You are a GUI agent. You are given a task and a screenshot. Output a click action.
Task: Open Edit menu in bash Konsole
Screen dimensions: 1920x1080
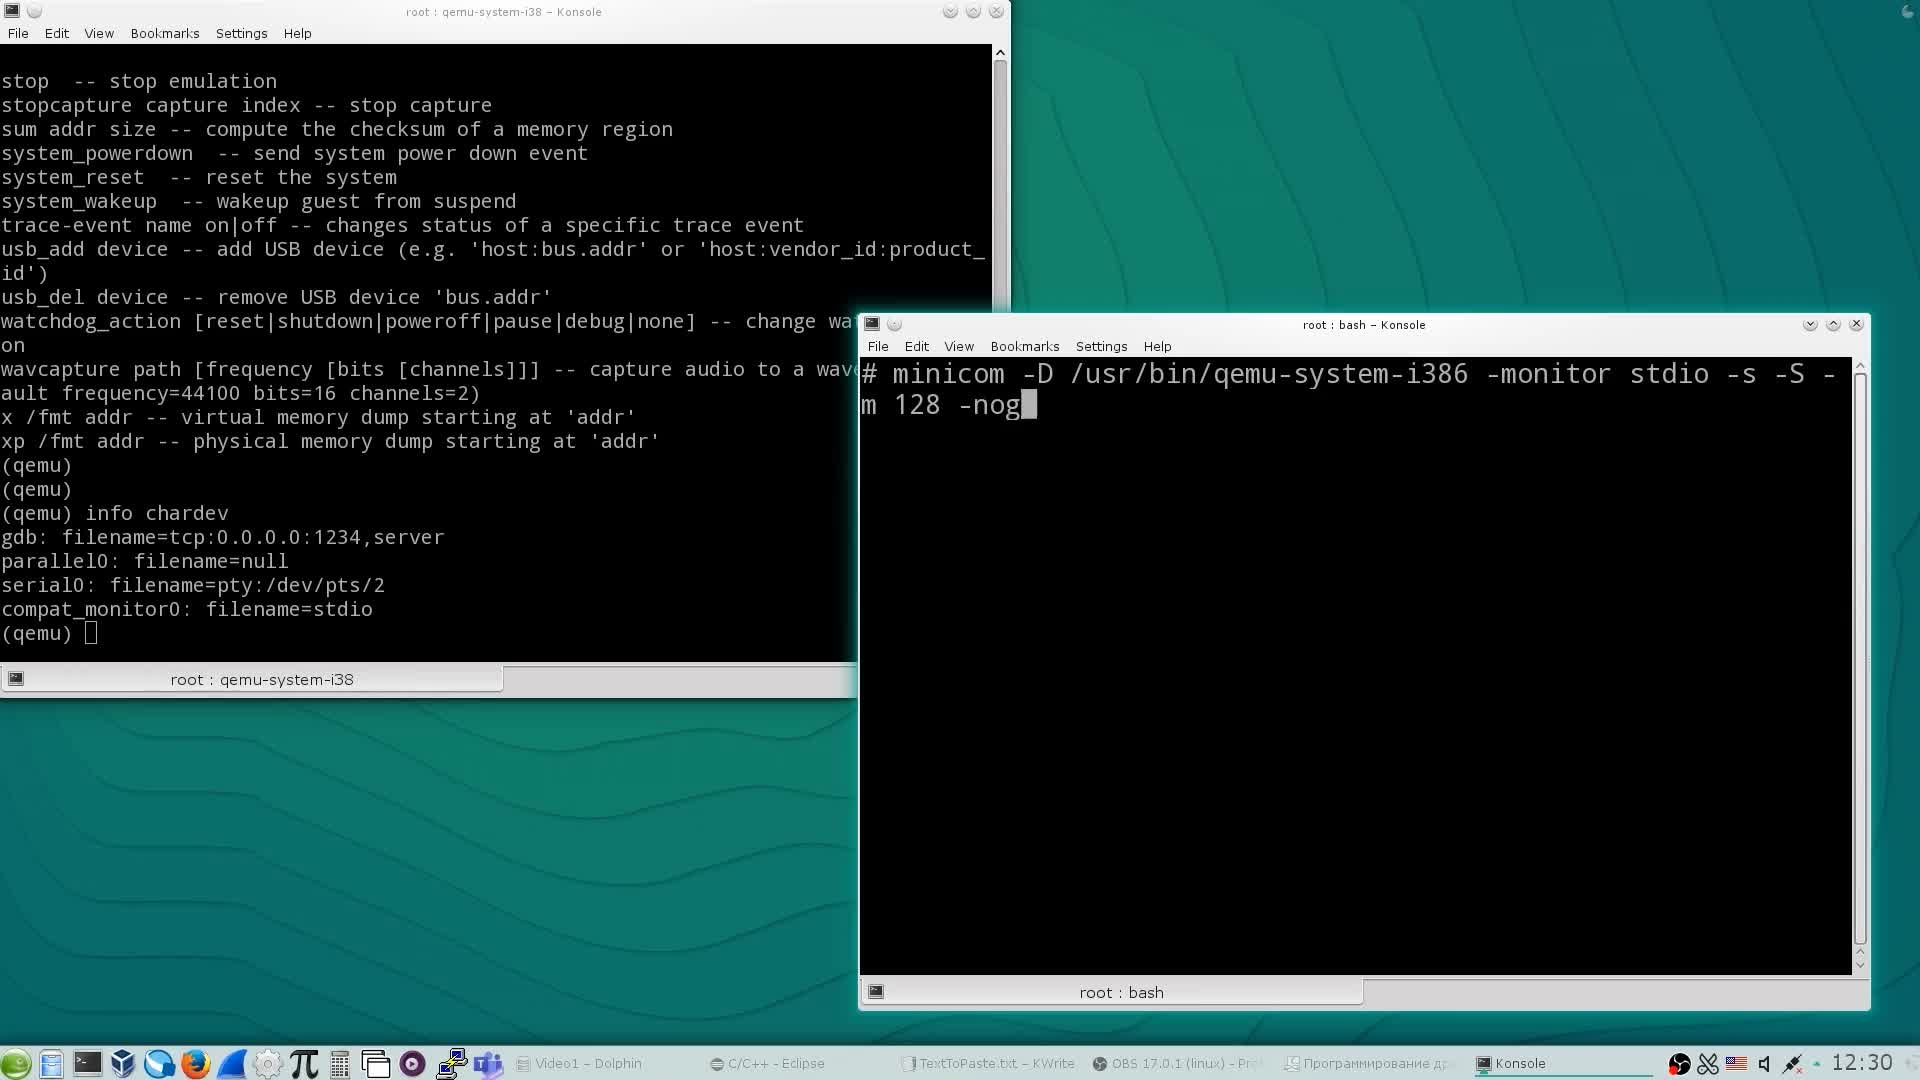(916, 346)
